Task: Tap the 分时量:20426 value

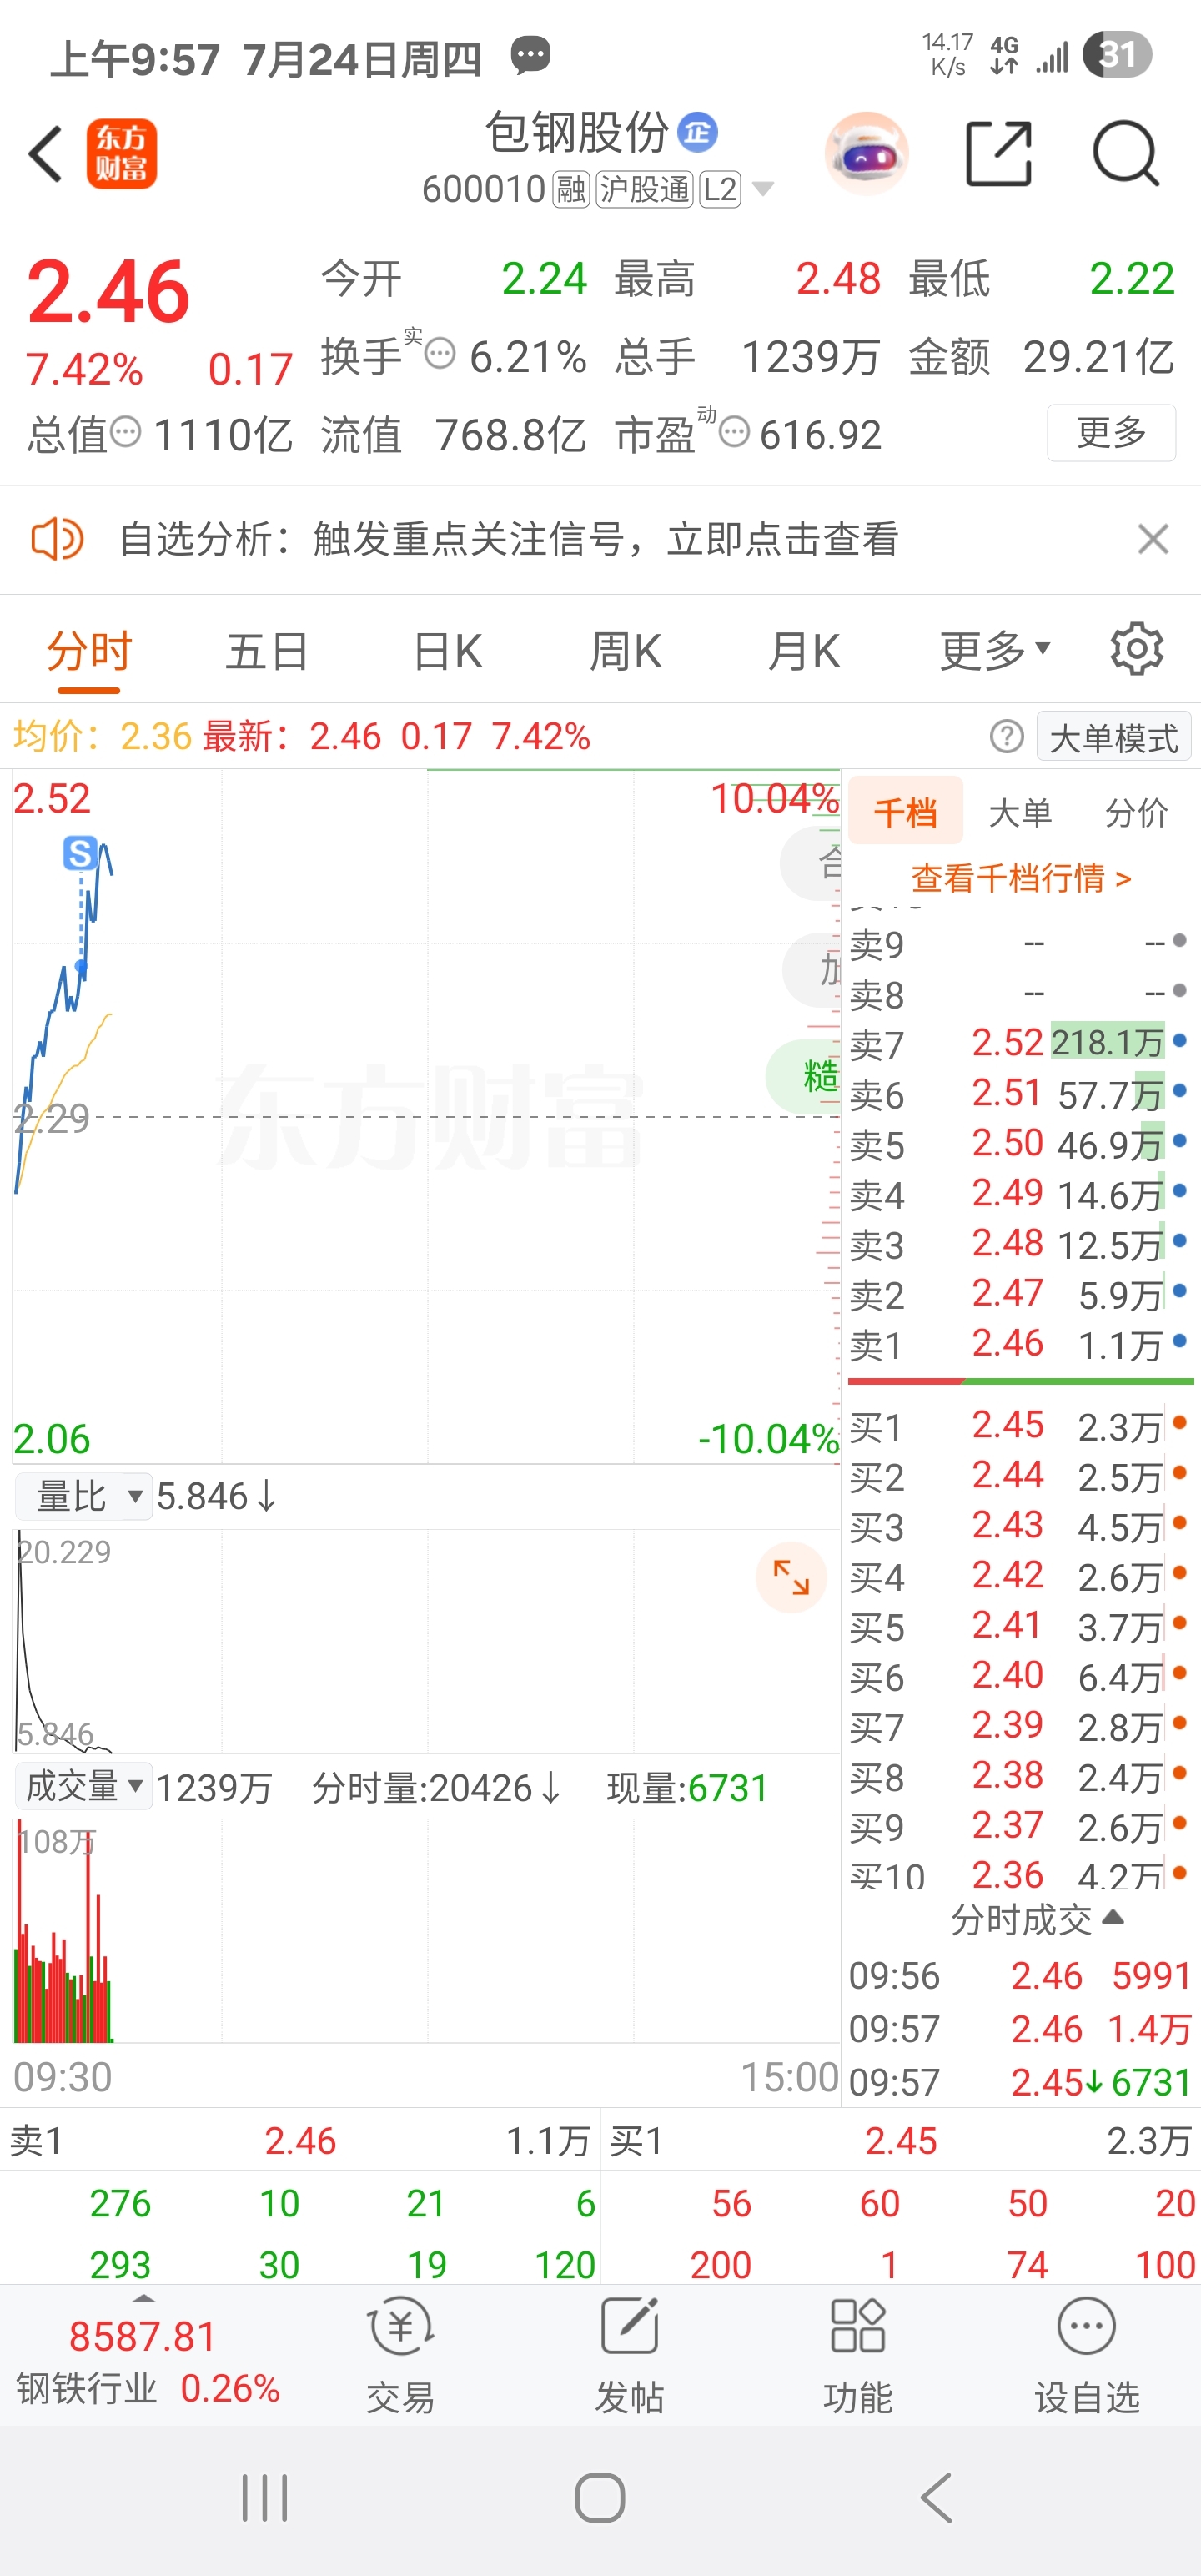Action: pos(436,1787)
